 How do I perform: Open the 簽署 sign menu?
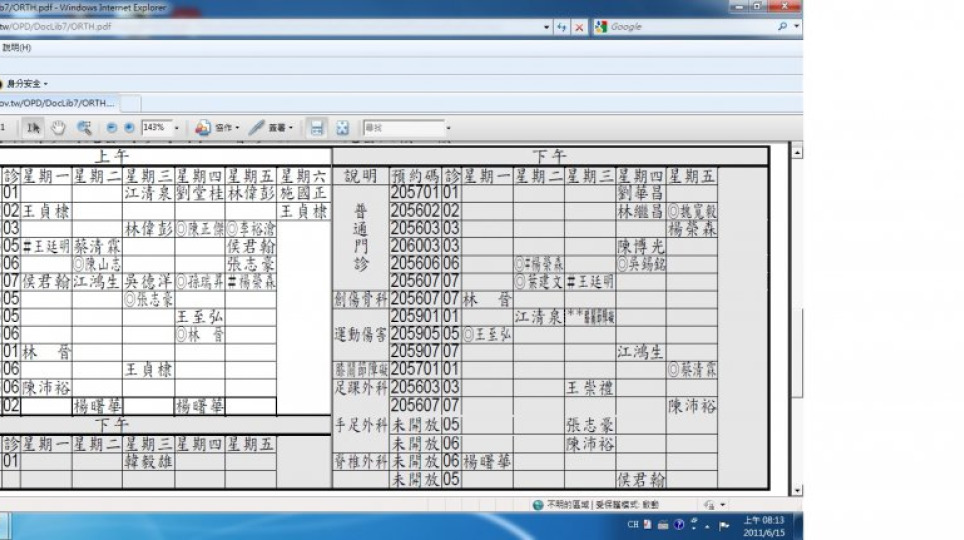click(x=271, y=128)
